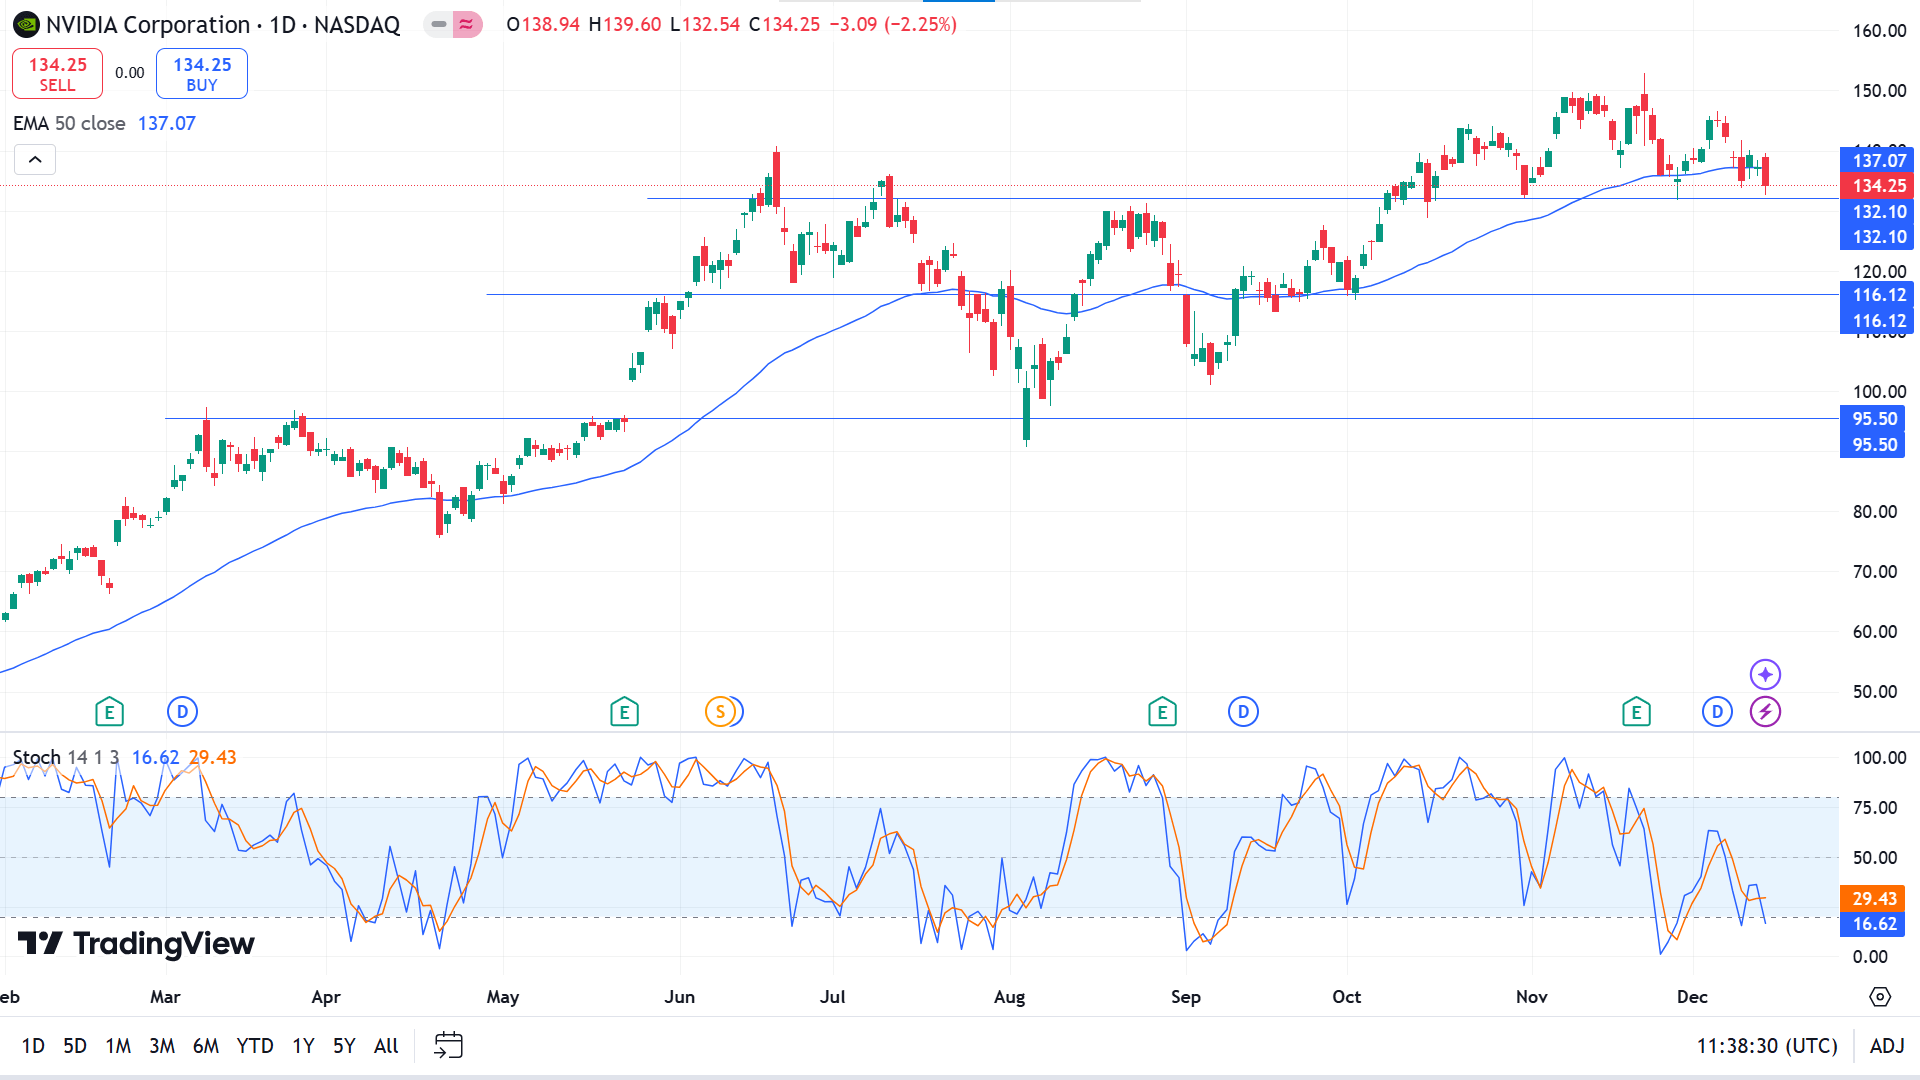Click the purple sparkle icon
This screenshot has height=1080, width=1920.
point(1765,675)
